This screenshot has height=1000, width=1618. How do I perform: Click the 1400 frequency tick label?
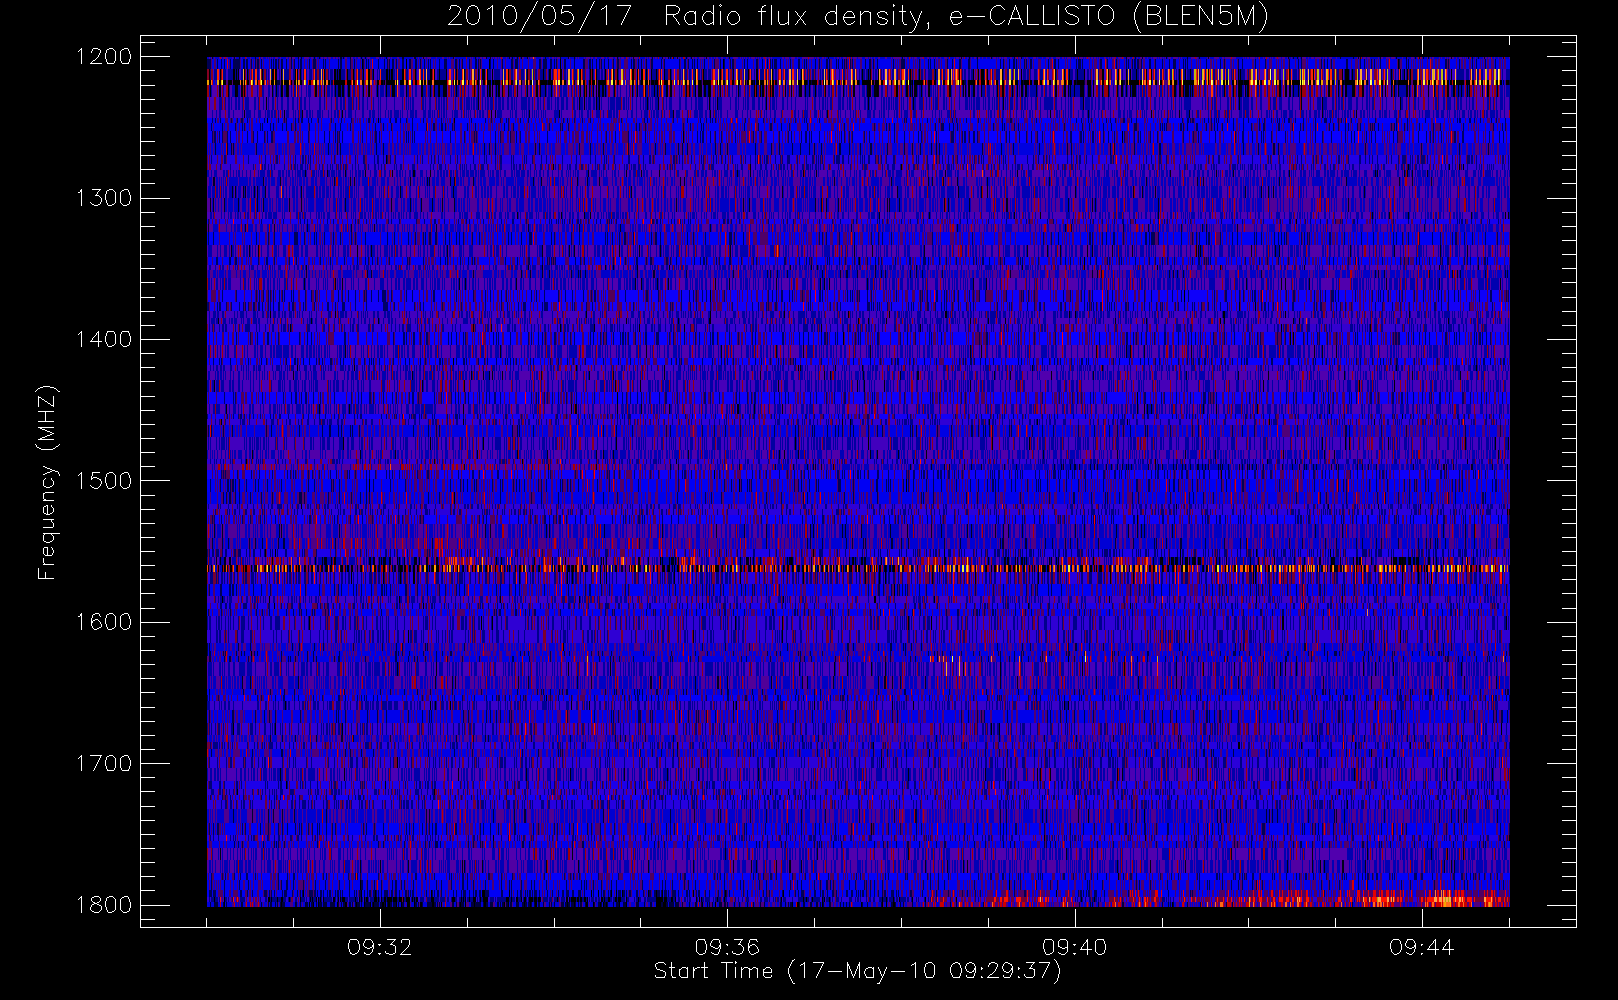coord(104,339)
